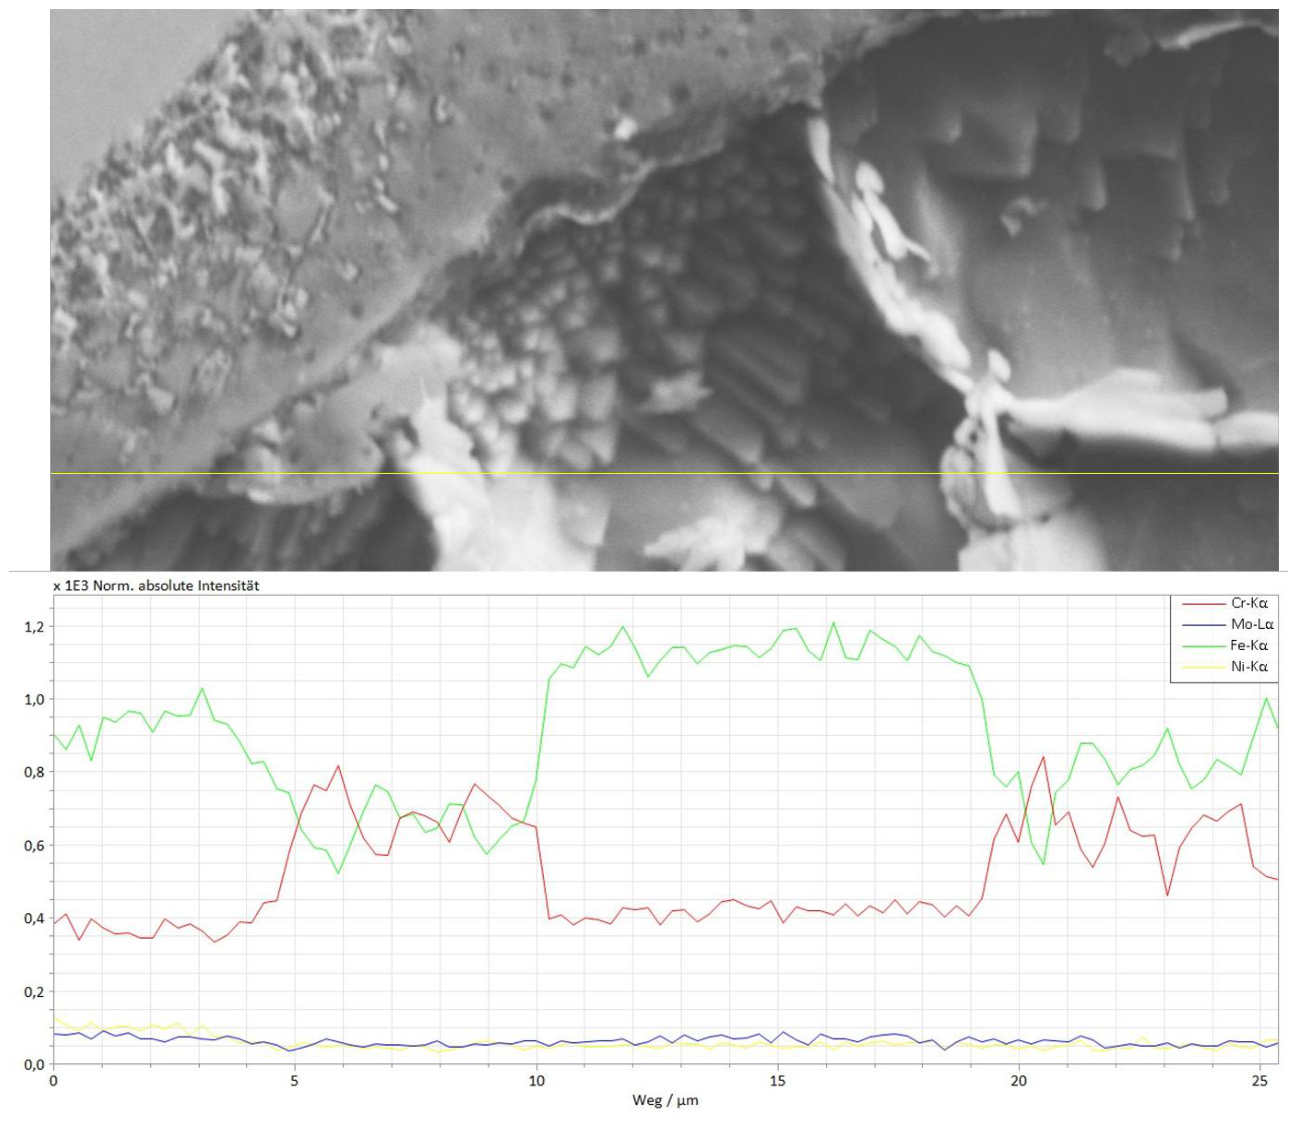Select the Mo-Lα legend label

(x=1251, y=624)
